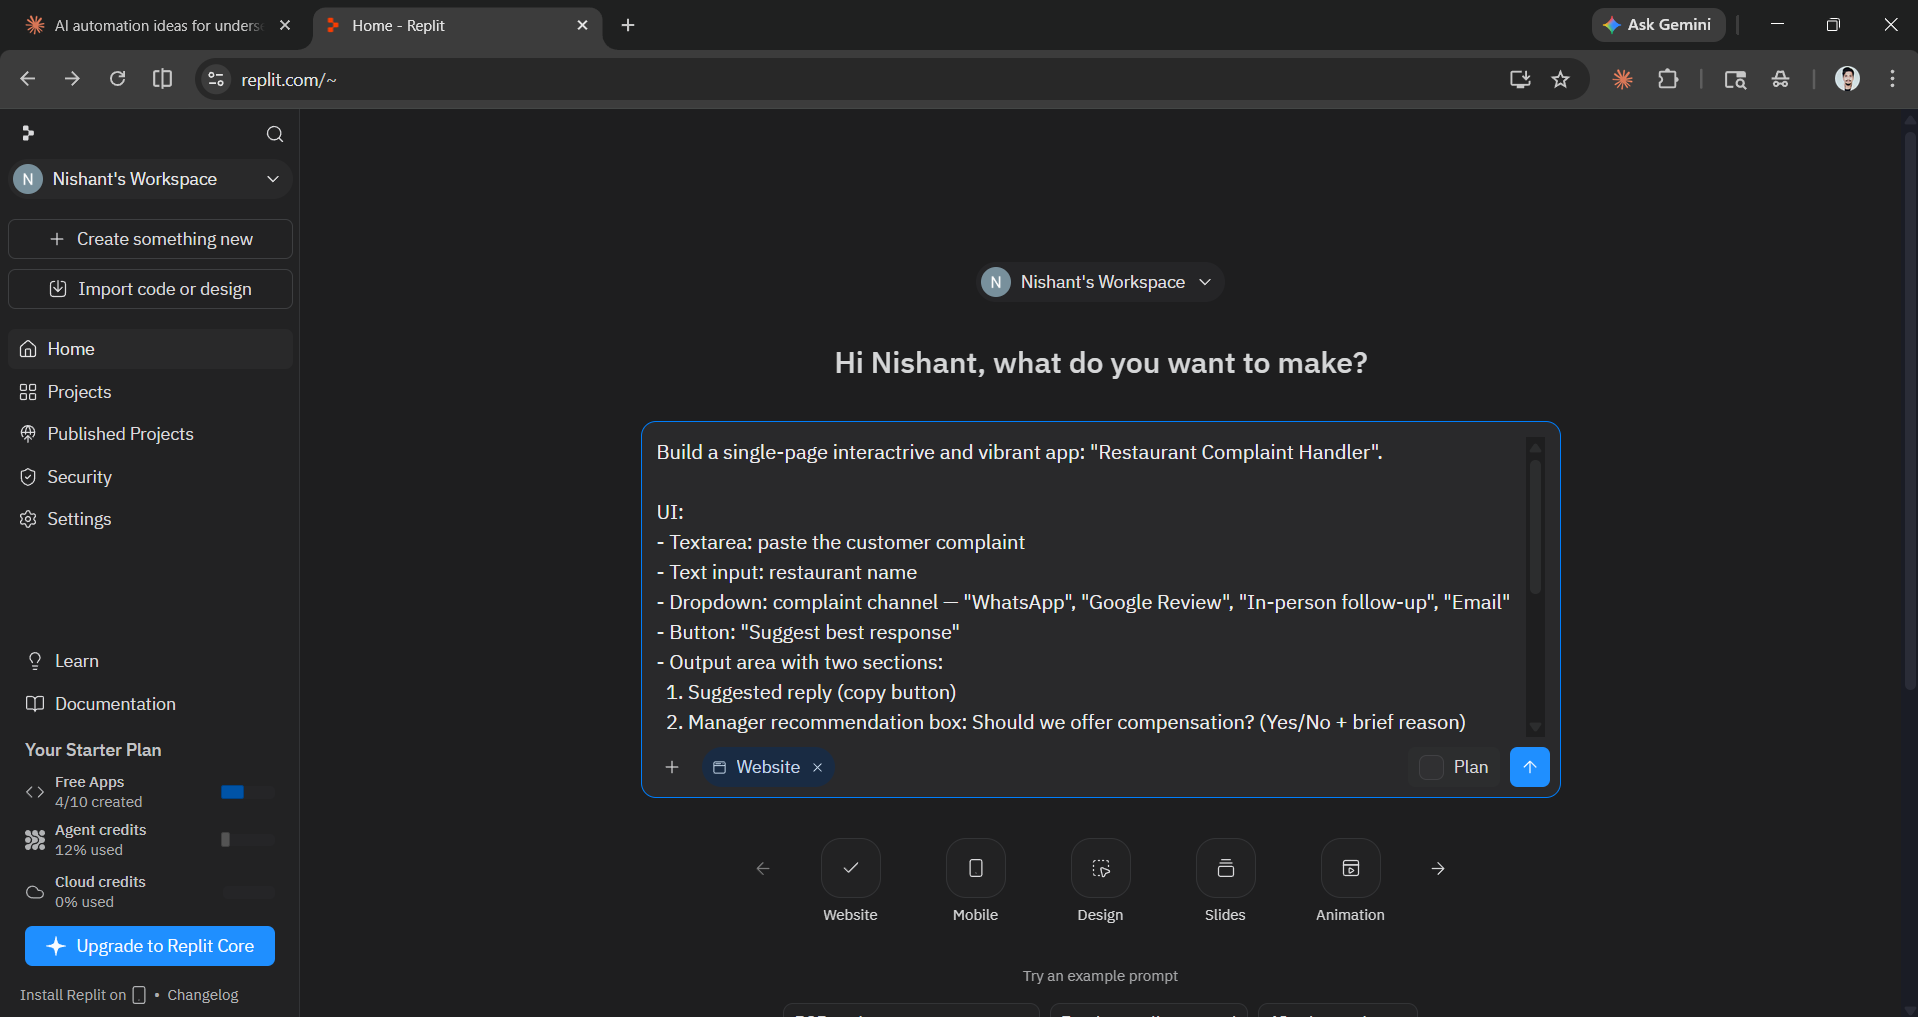The height and width of the screenshot is (1017, 1918).
Task: Click the plus attach icon in prompt box
Action: coord(672,767)
